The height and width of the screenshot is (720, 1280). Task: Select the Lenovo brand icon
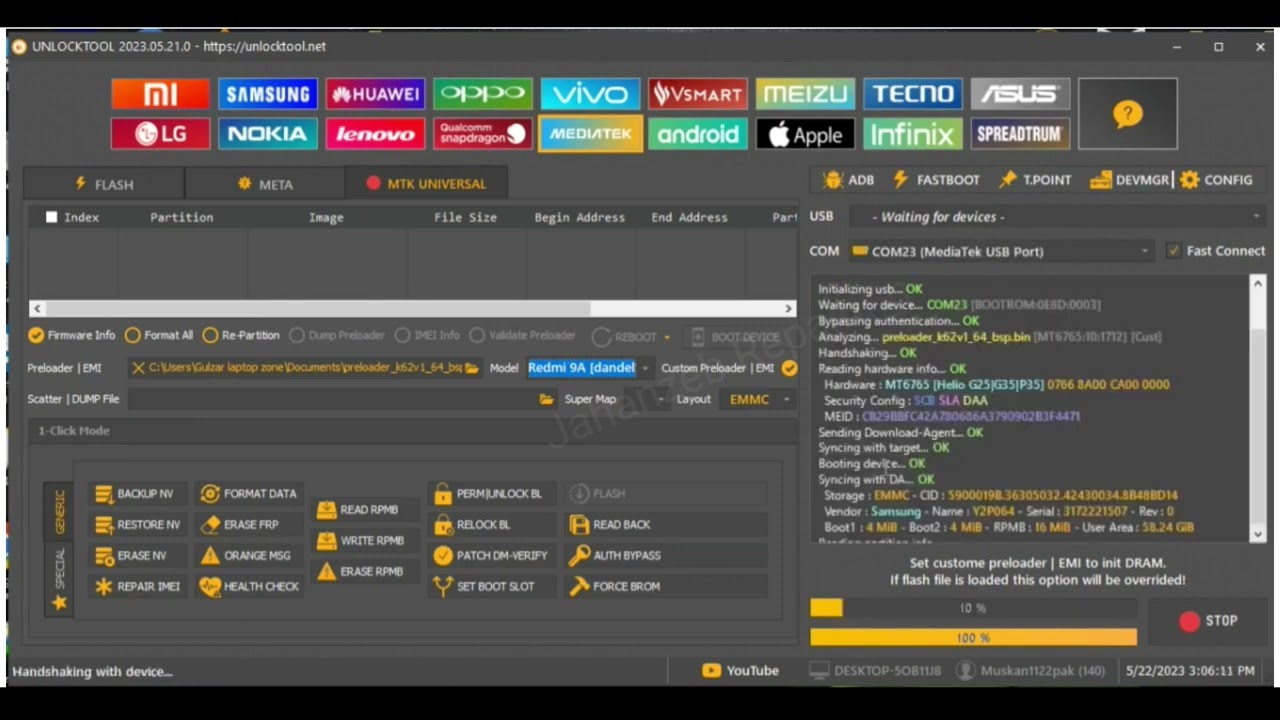(x=375, y=134)
